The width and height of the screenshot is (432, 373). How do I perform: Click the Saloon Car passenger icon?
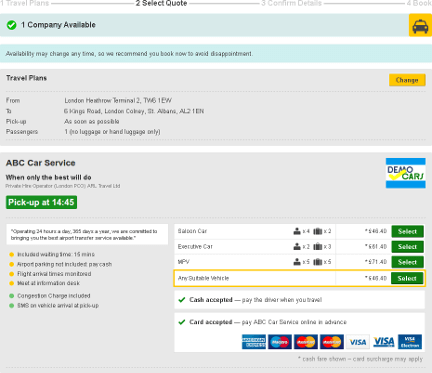click(297, 231)
